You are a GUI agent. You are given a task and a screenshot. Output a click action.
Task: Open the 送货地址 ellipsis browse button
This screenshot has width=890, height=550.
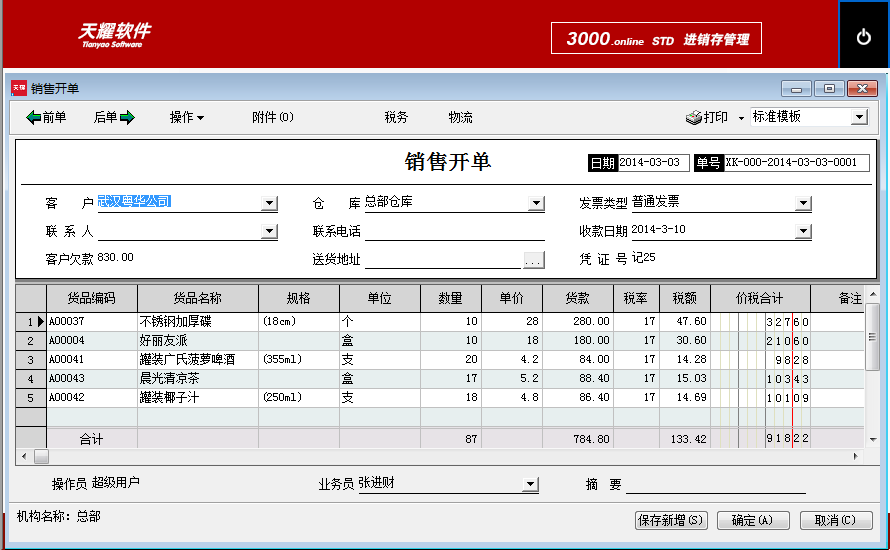tap(533, 260)
